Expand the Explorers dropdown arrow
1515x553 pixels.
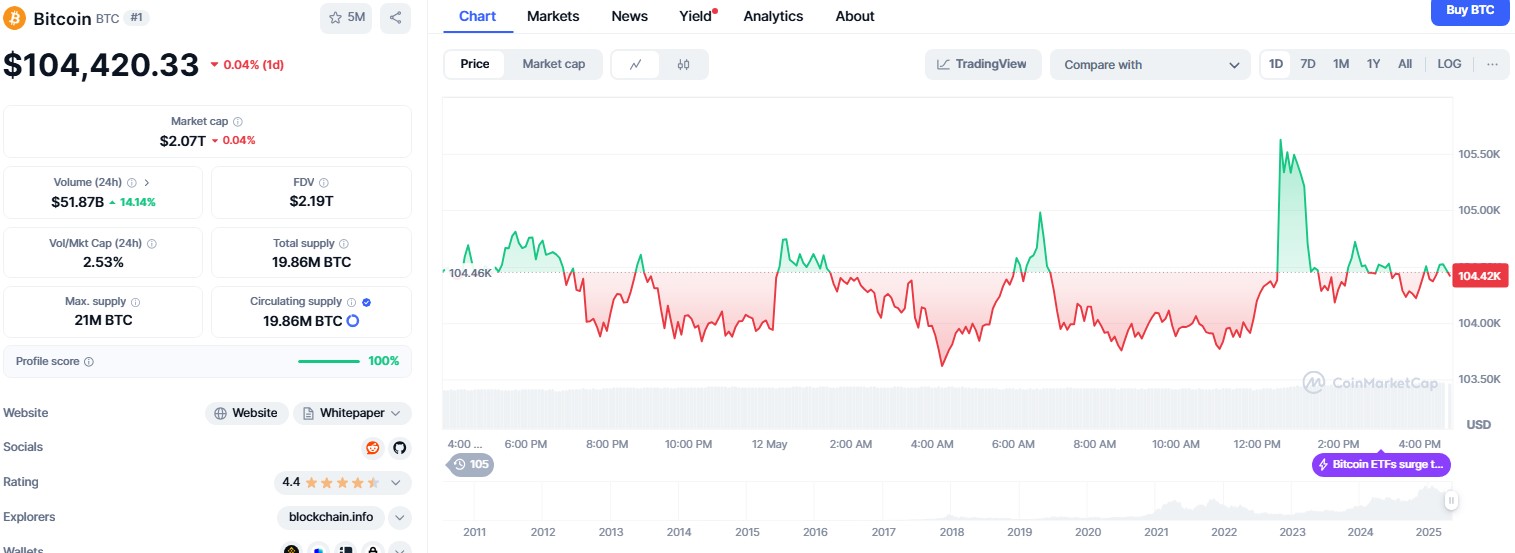[x=399, y=517]
